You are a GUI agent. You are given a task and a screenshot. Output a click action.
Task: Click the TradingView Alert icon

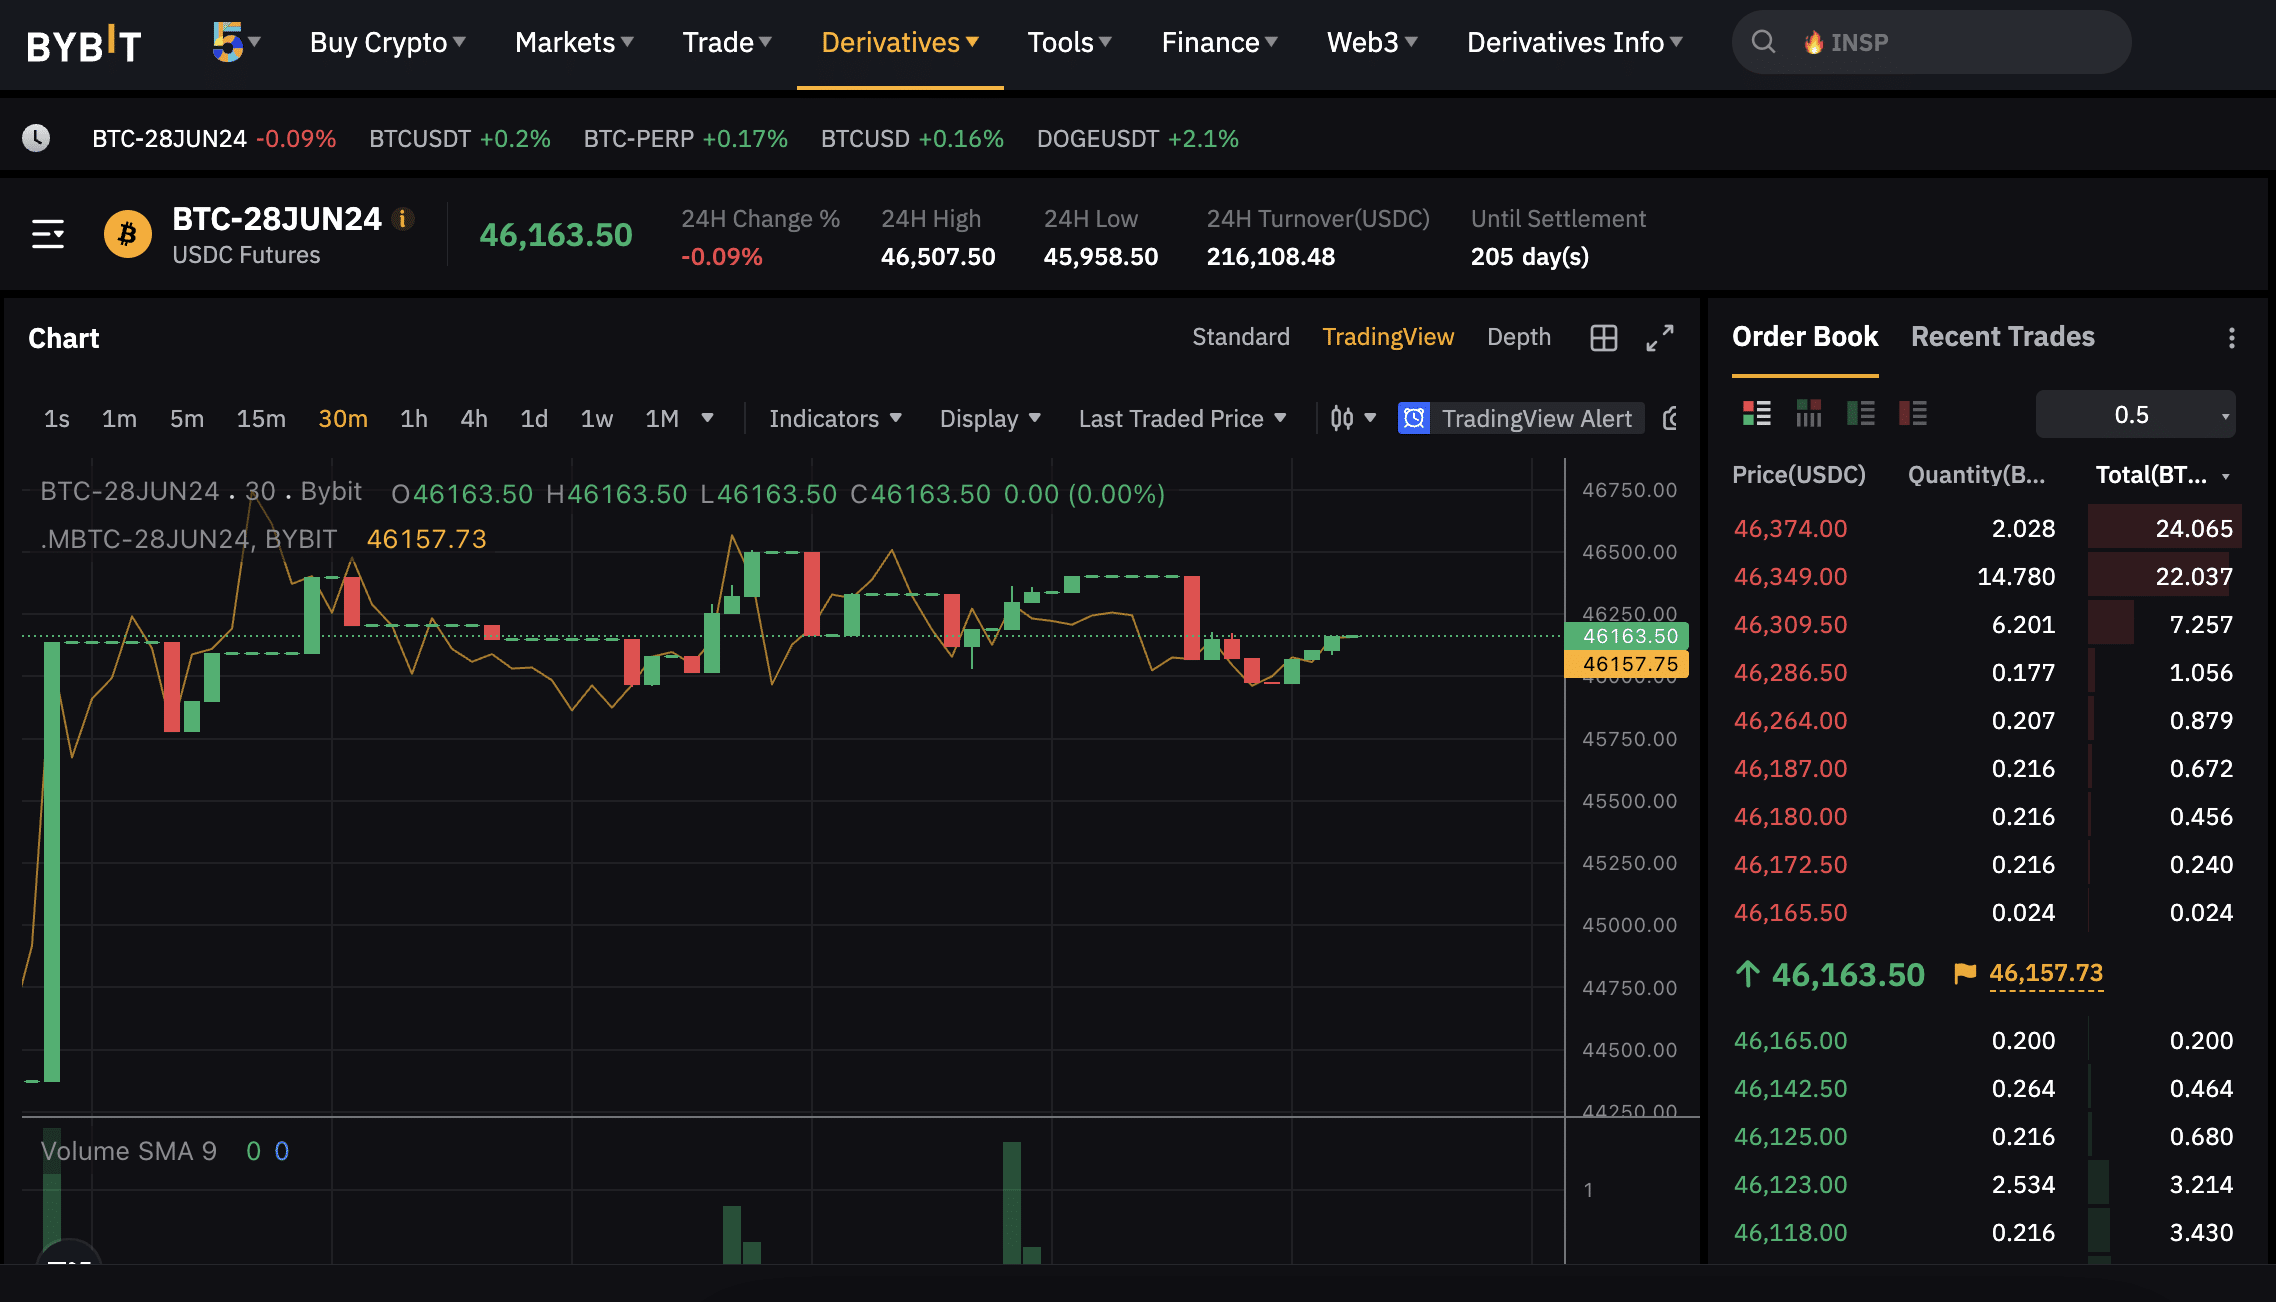(1413, 417)
